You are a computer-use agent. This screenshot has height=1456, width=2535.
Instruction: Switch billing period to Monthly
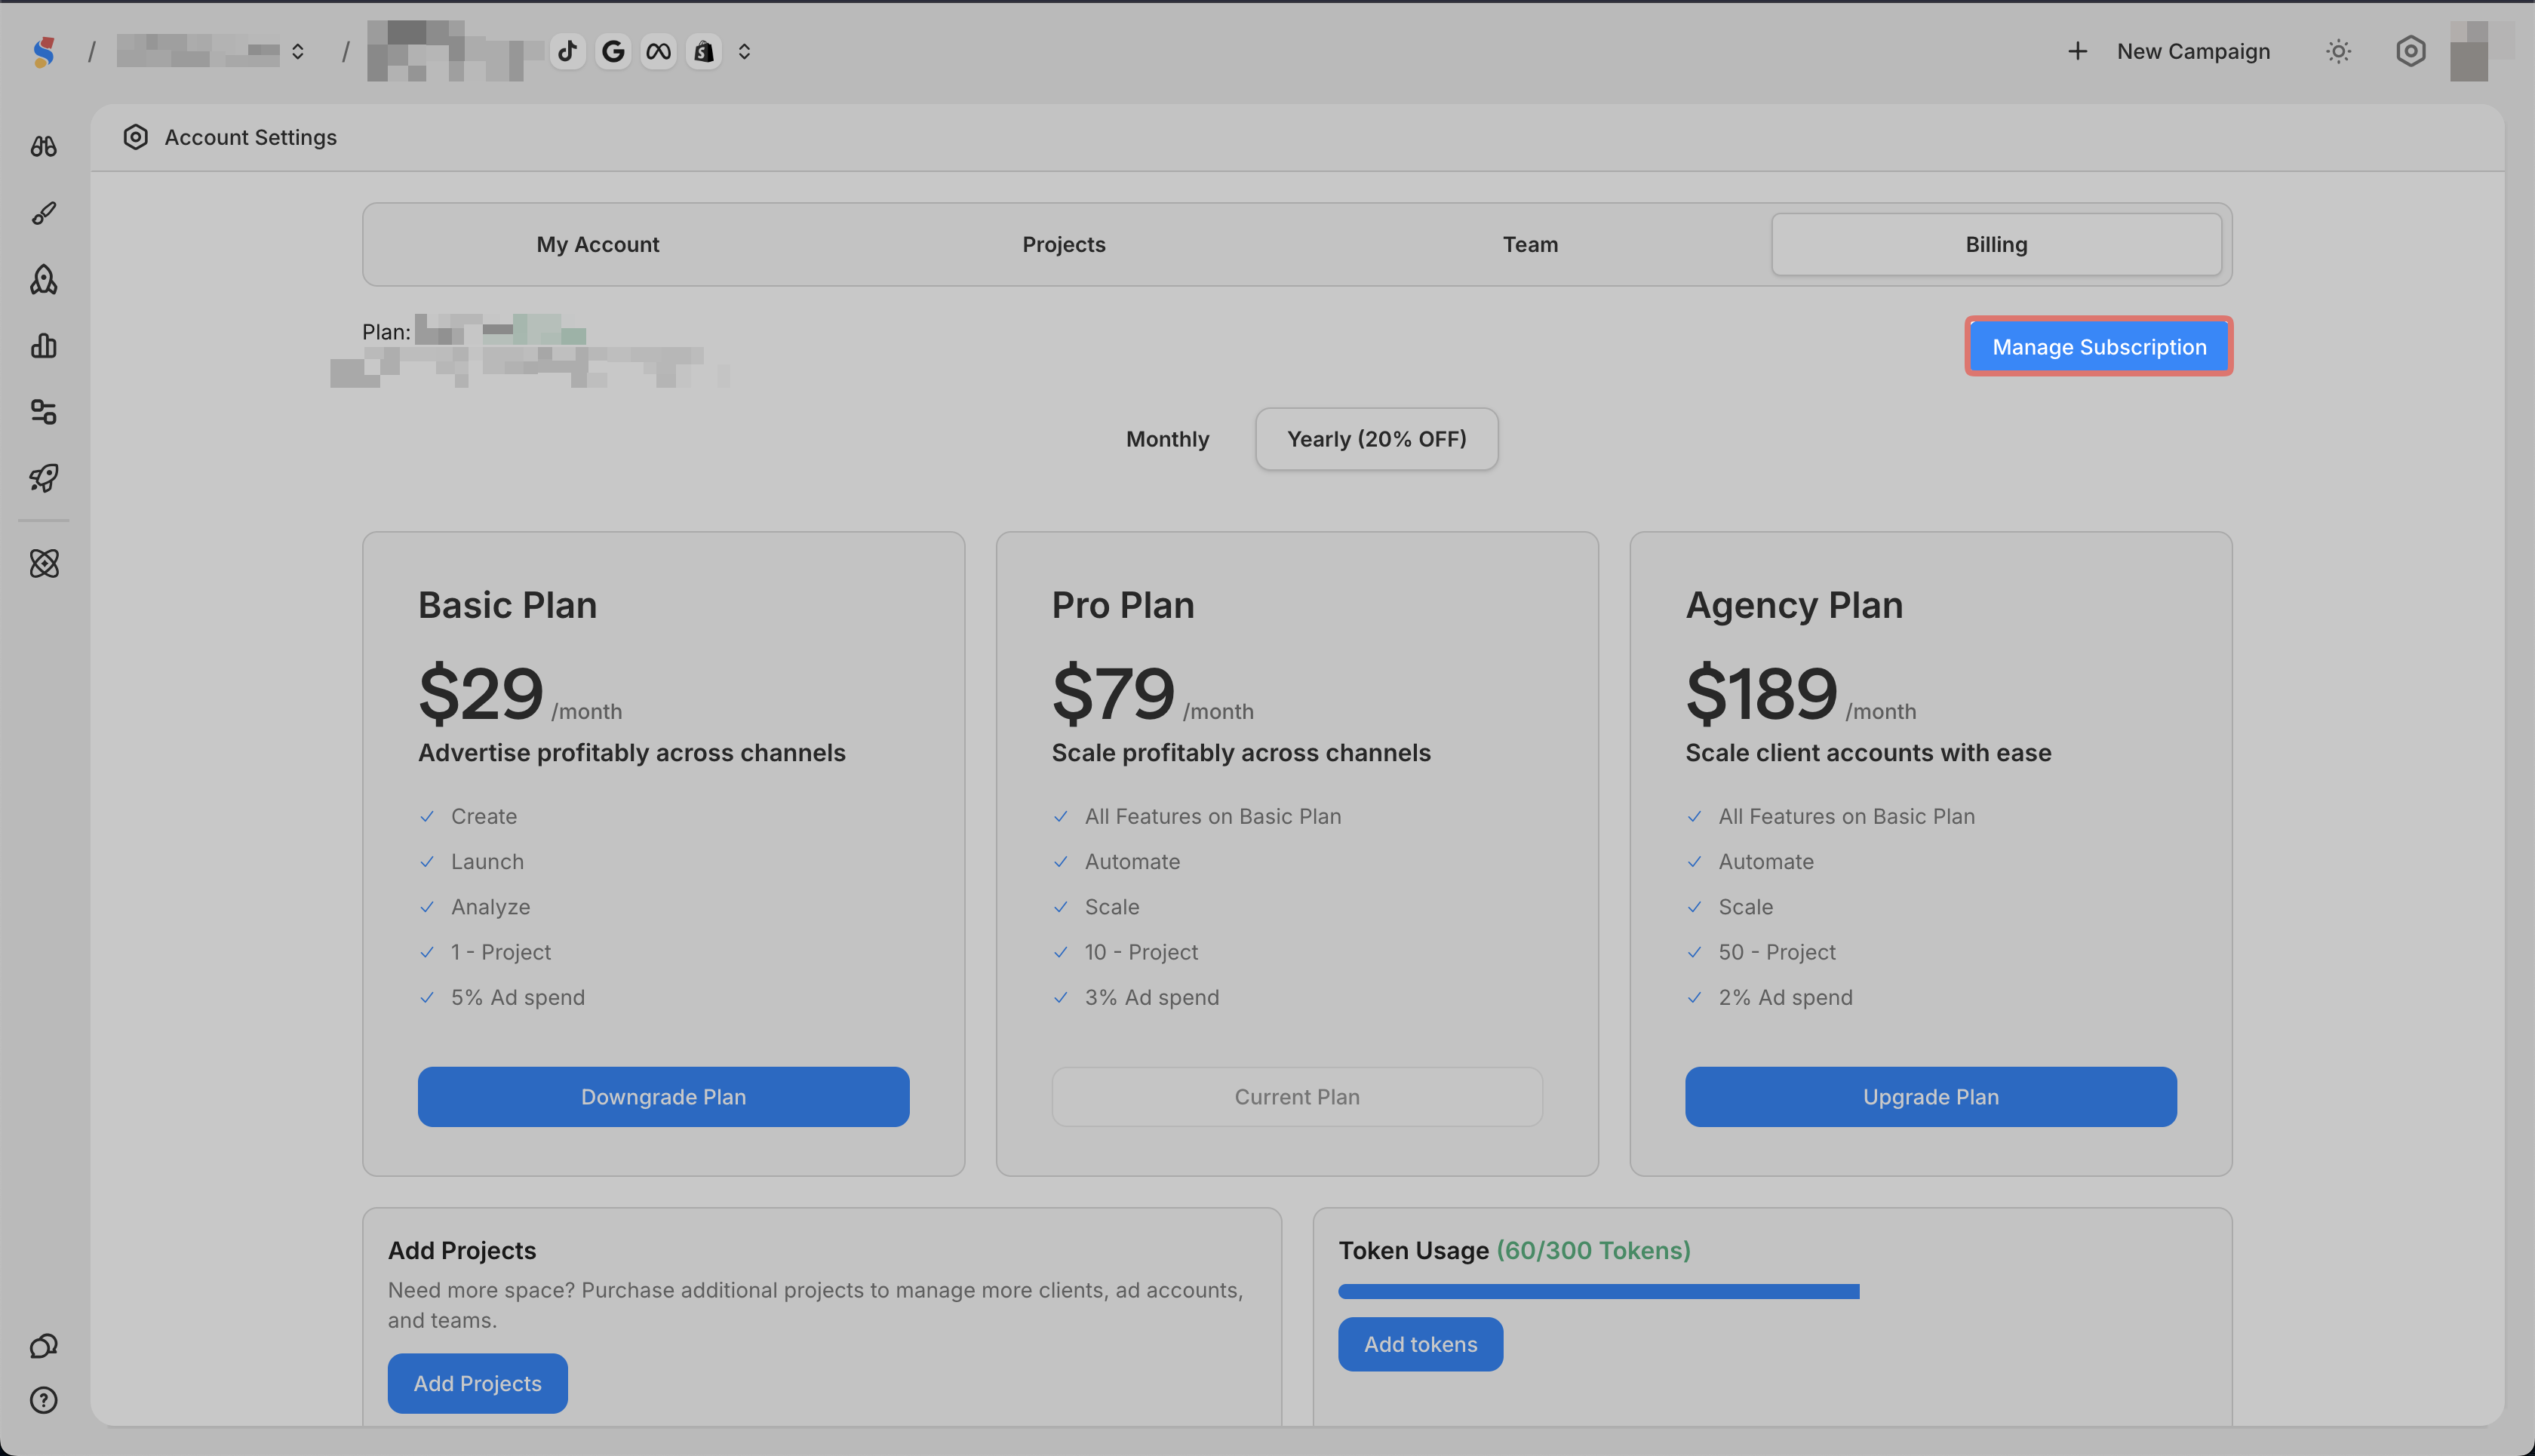[x=1167, y=439]
